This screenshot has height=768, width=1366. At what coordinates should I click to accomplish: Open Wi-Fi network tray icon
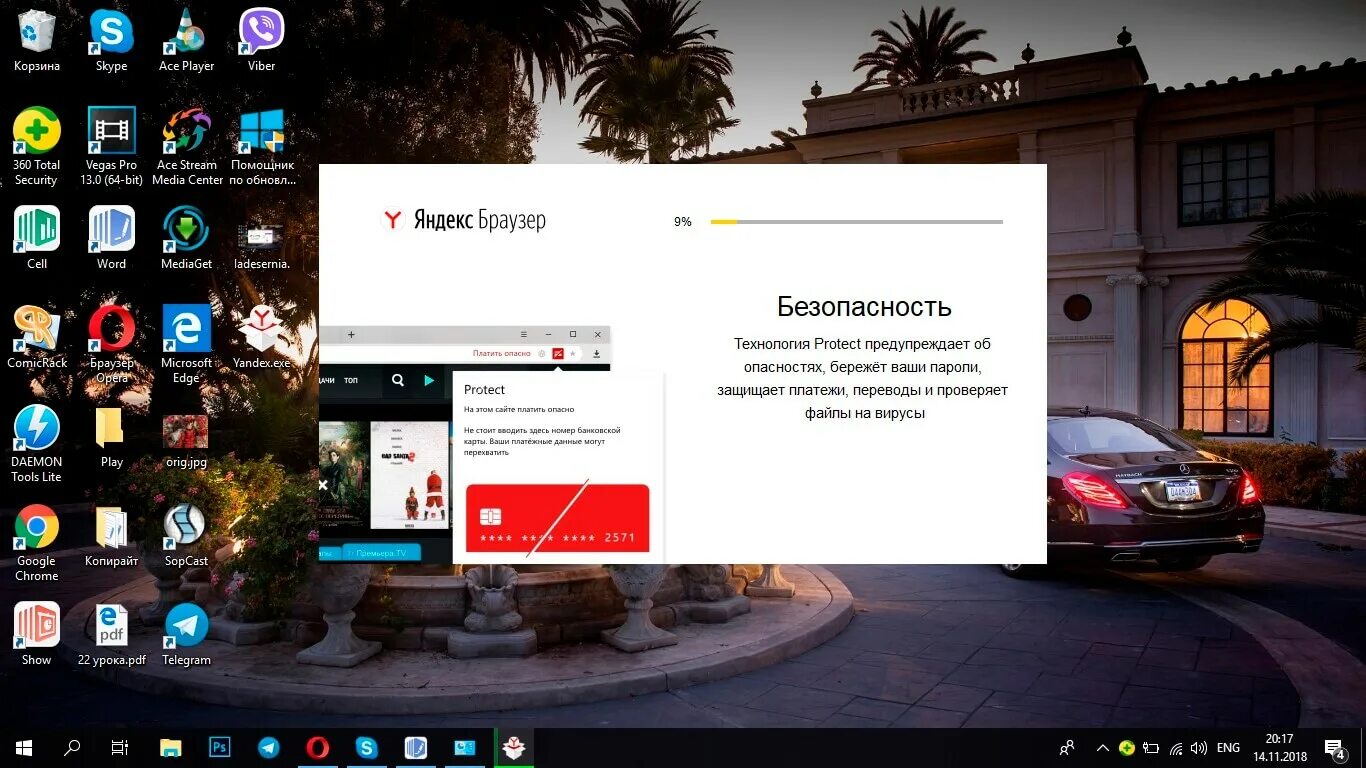[1176, 747]
